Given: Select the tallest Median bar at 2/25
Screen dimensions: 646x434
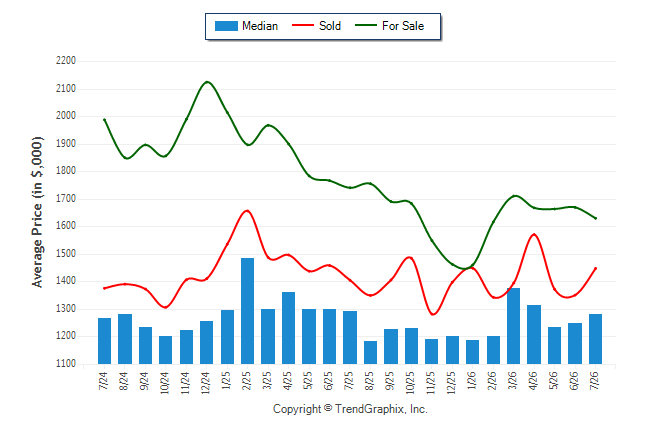Looking at the screenshot, I should [247, 311].
